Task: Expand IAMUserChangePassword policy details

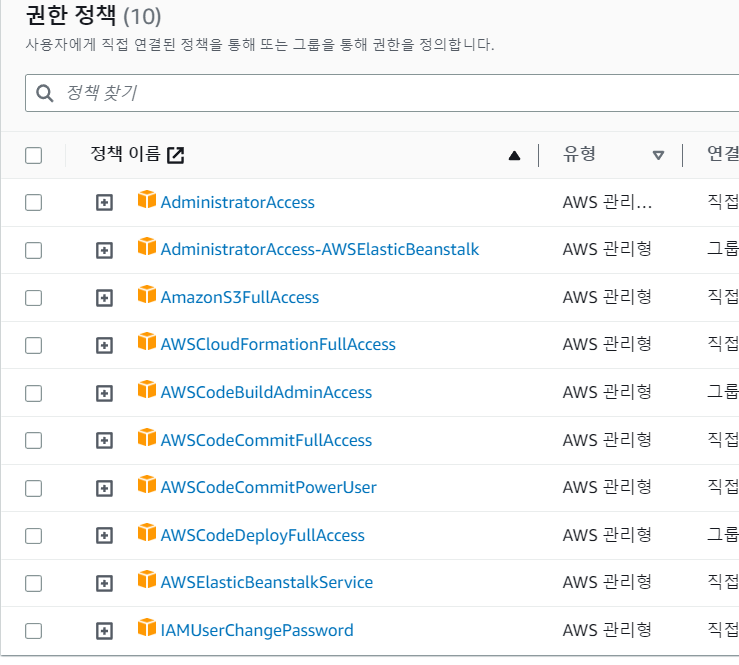Action: (x=104, y=631)
